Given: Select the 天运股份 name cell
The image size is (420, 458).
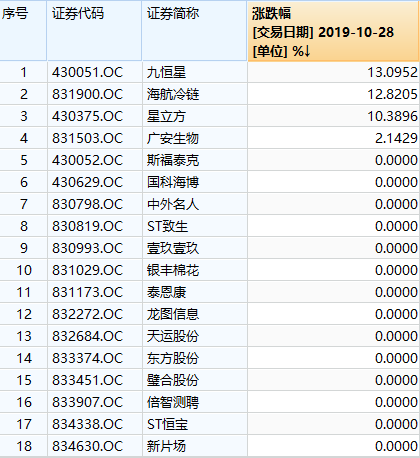Looking at the screenshot, I should coord(195,336).
